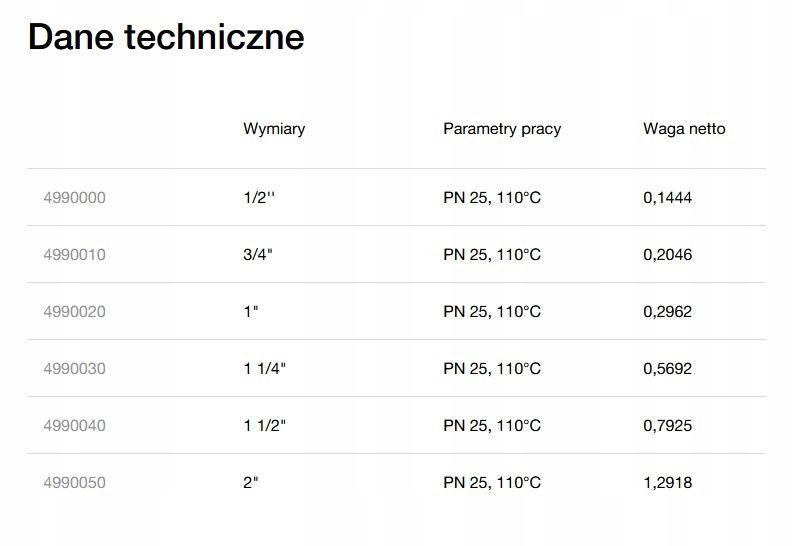
Task: Click the 2" dimension cell
Action: pos(251,483)
